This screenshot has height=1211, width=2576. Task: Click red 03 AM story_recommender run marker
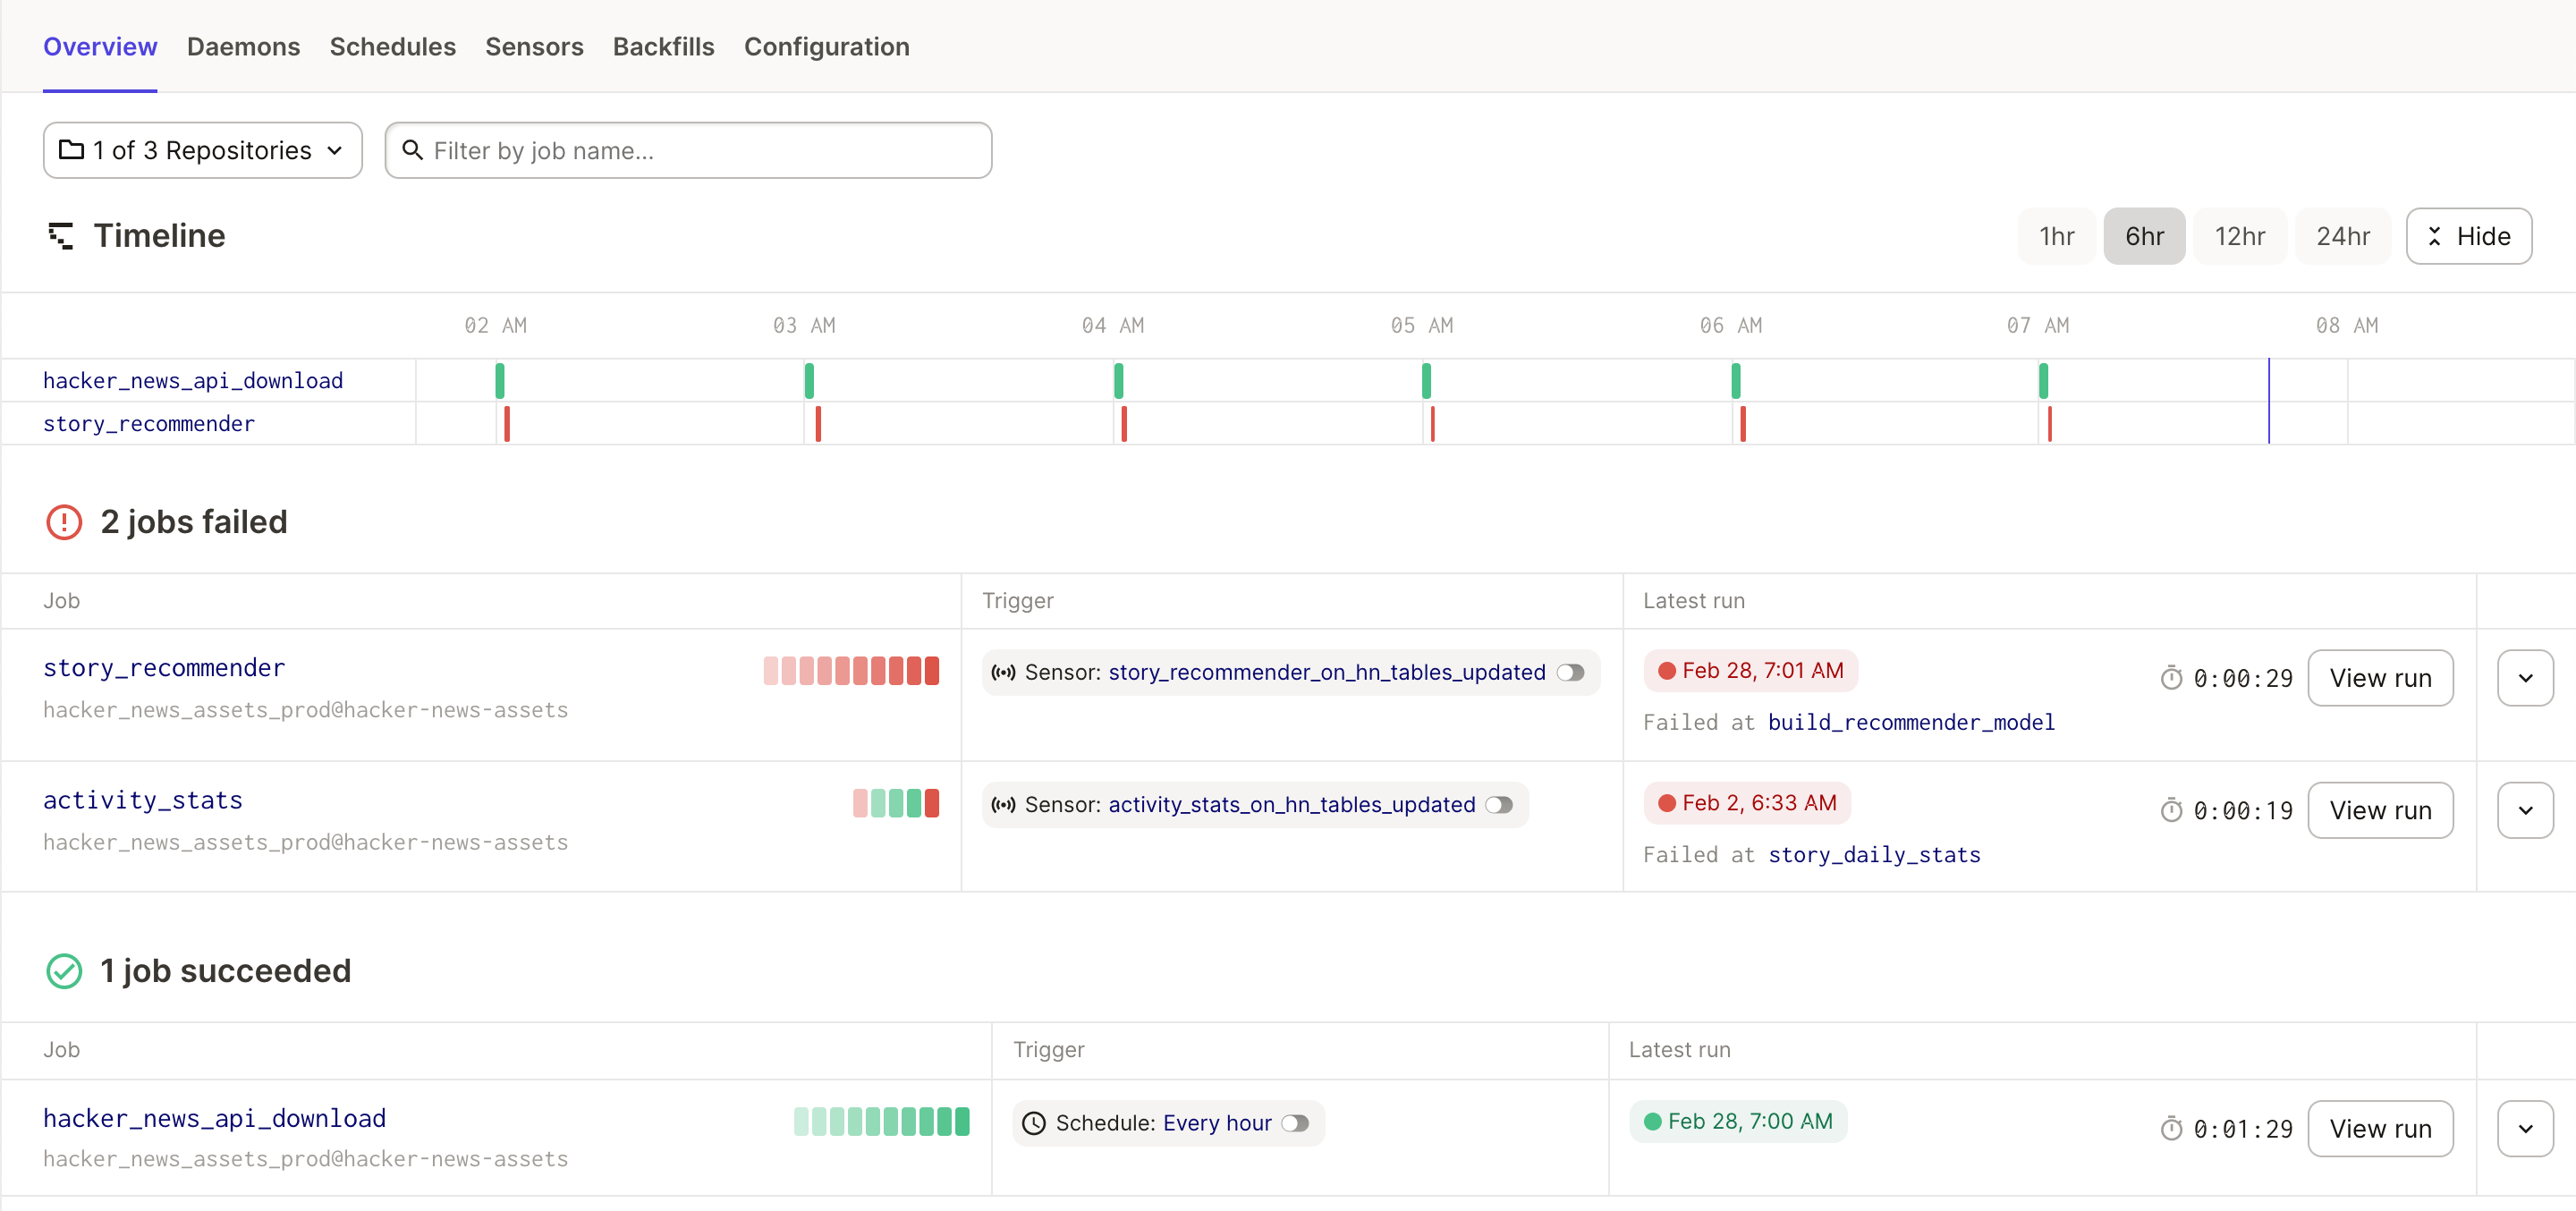point(818,424)
